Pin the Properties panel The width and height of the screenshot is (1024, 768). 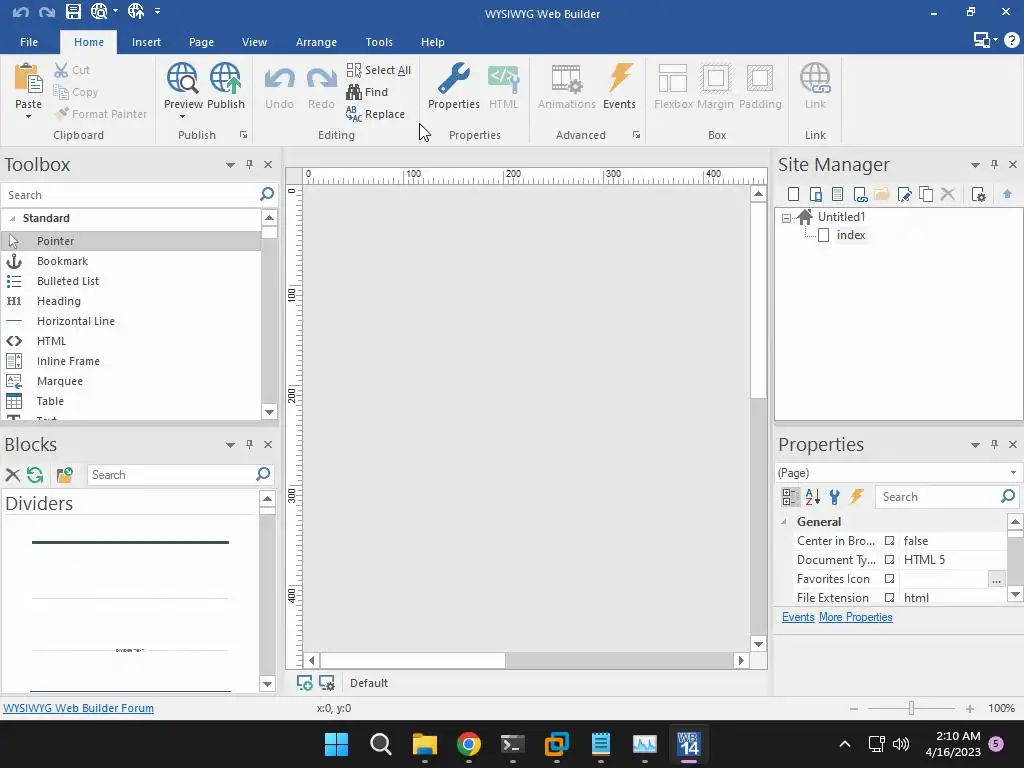tap(994, 444)
